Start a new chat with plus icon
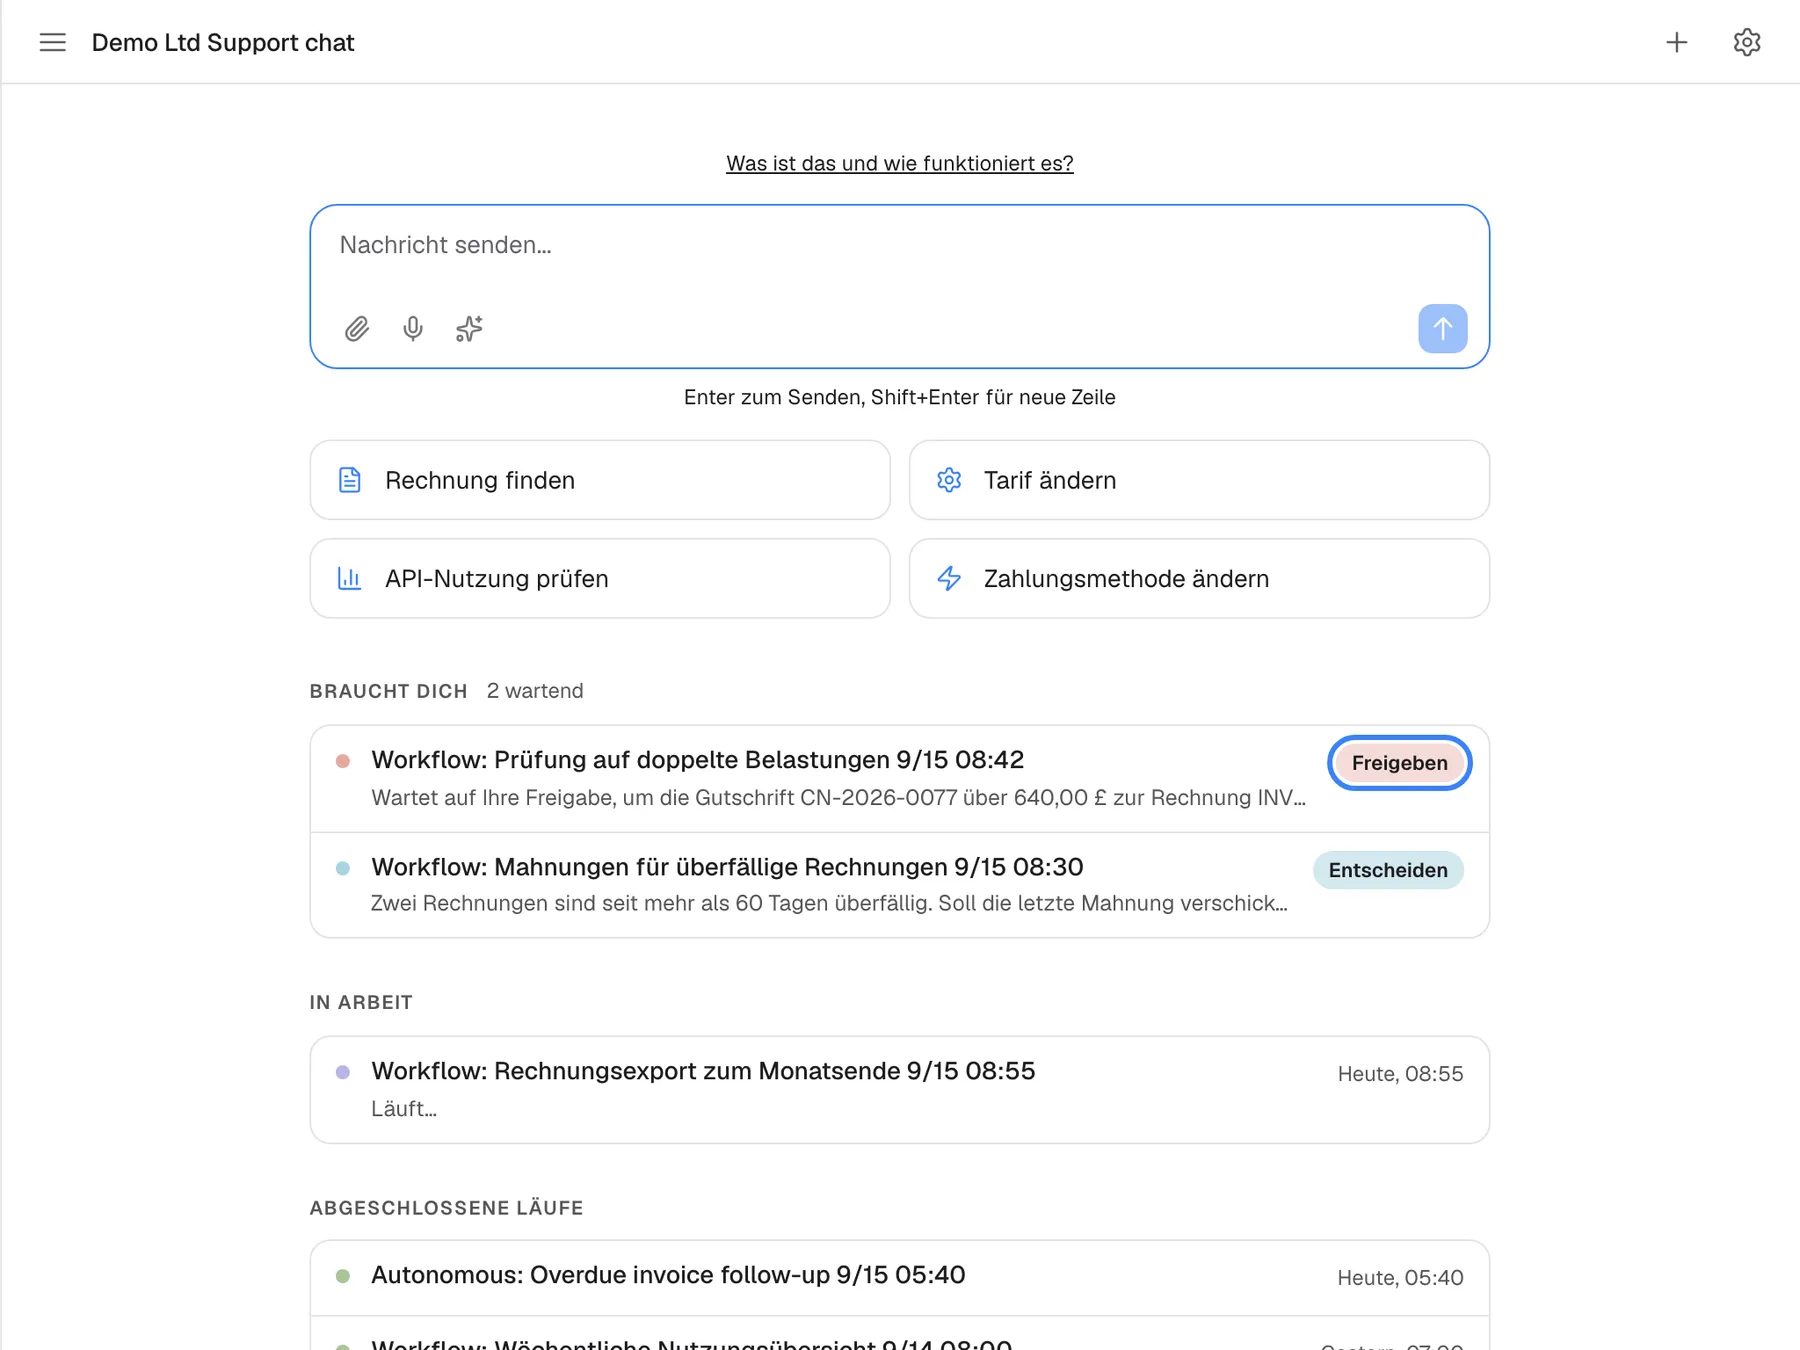Viewport: 1800px width, 1350px height. pos(1677,42)
